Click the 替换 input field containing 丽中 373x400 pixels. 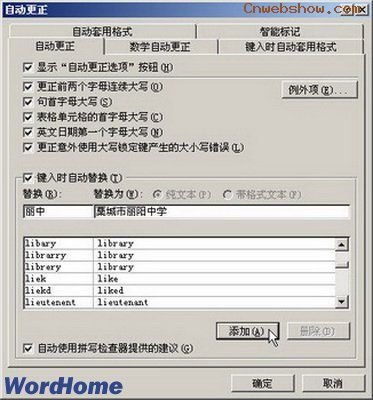[58, 212]
